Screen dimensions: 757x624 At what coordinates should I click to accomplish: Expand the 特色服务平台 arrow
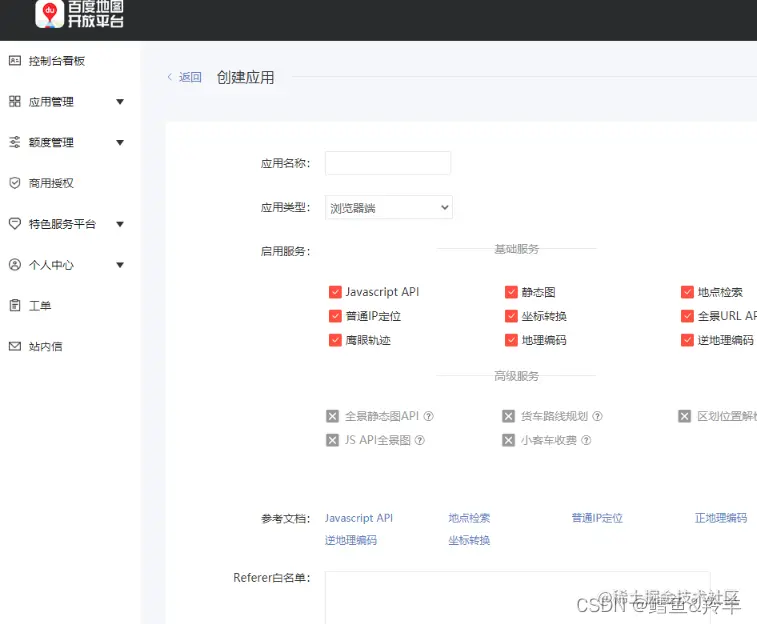[x=120, y=224]
